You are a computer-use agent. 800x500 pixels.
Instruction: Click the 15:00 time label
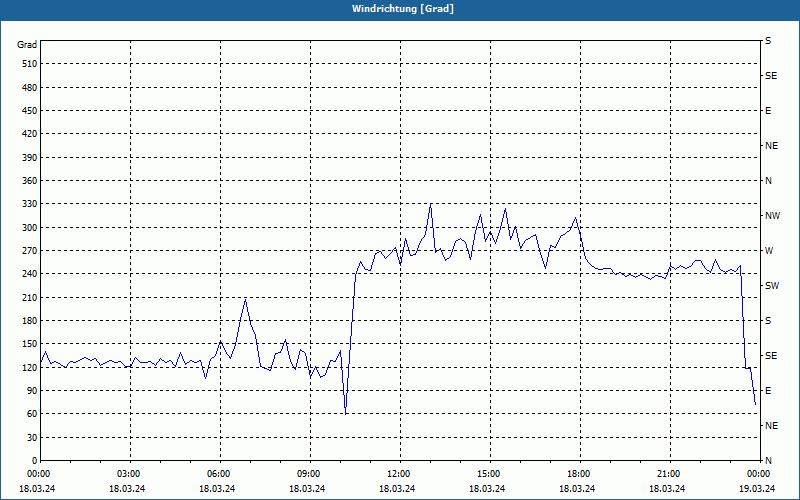point(488,474)
